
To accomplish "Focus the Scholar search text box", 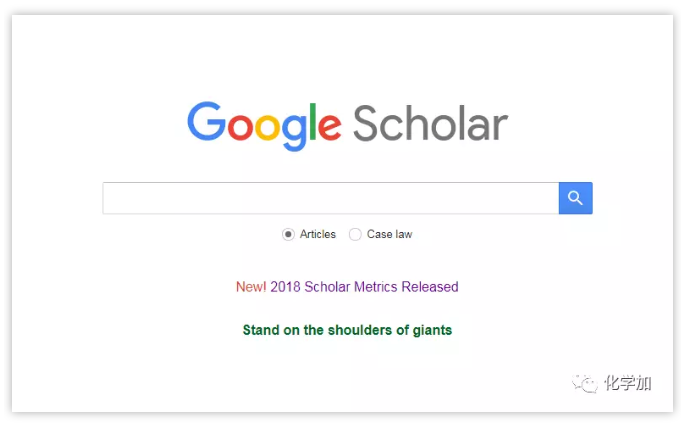I will click(x=330, y=198).
